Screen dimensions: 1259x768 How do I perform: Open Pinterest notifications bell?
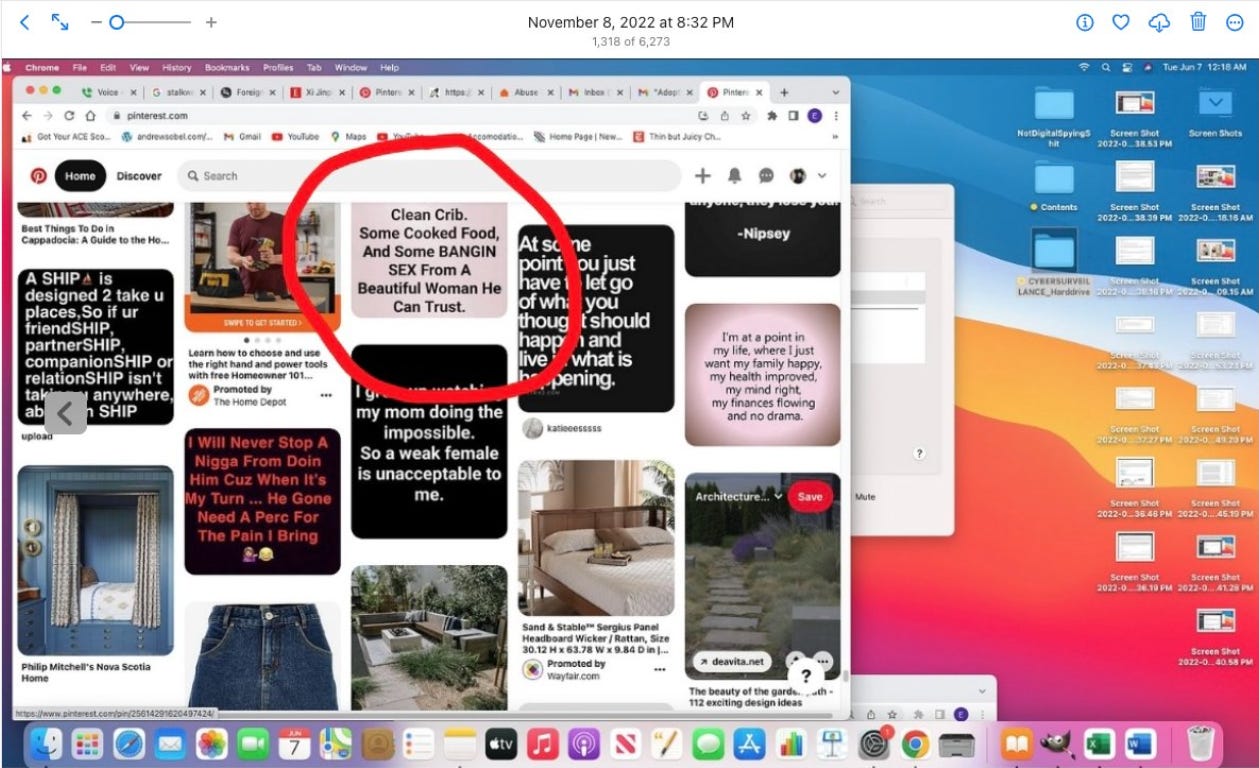[x=734, y=175]
